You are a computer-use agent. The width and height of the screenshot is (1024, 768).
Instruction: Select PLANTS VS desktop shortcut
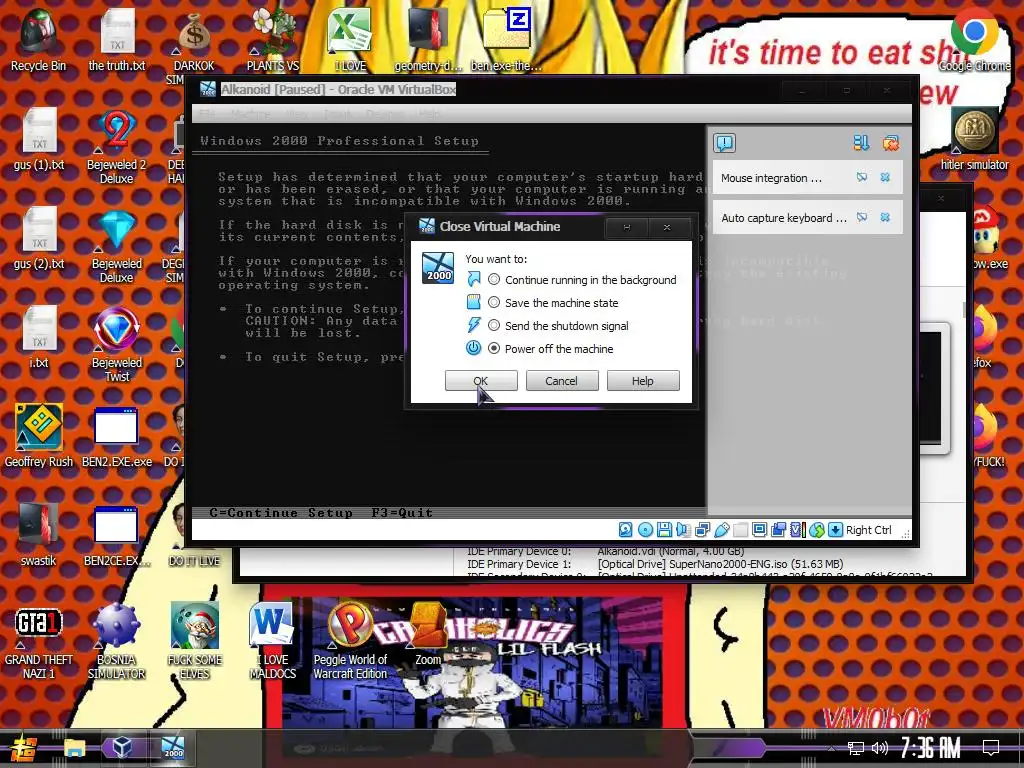point(273,40)
